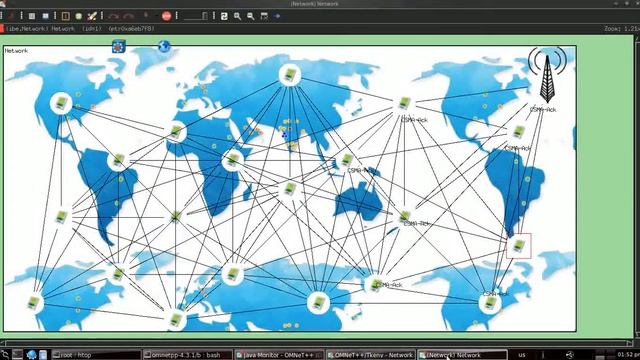
Task: Open the file manager icon next to browser
Action: [43, 355]
